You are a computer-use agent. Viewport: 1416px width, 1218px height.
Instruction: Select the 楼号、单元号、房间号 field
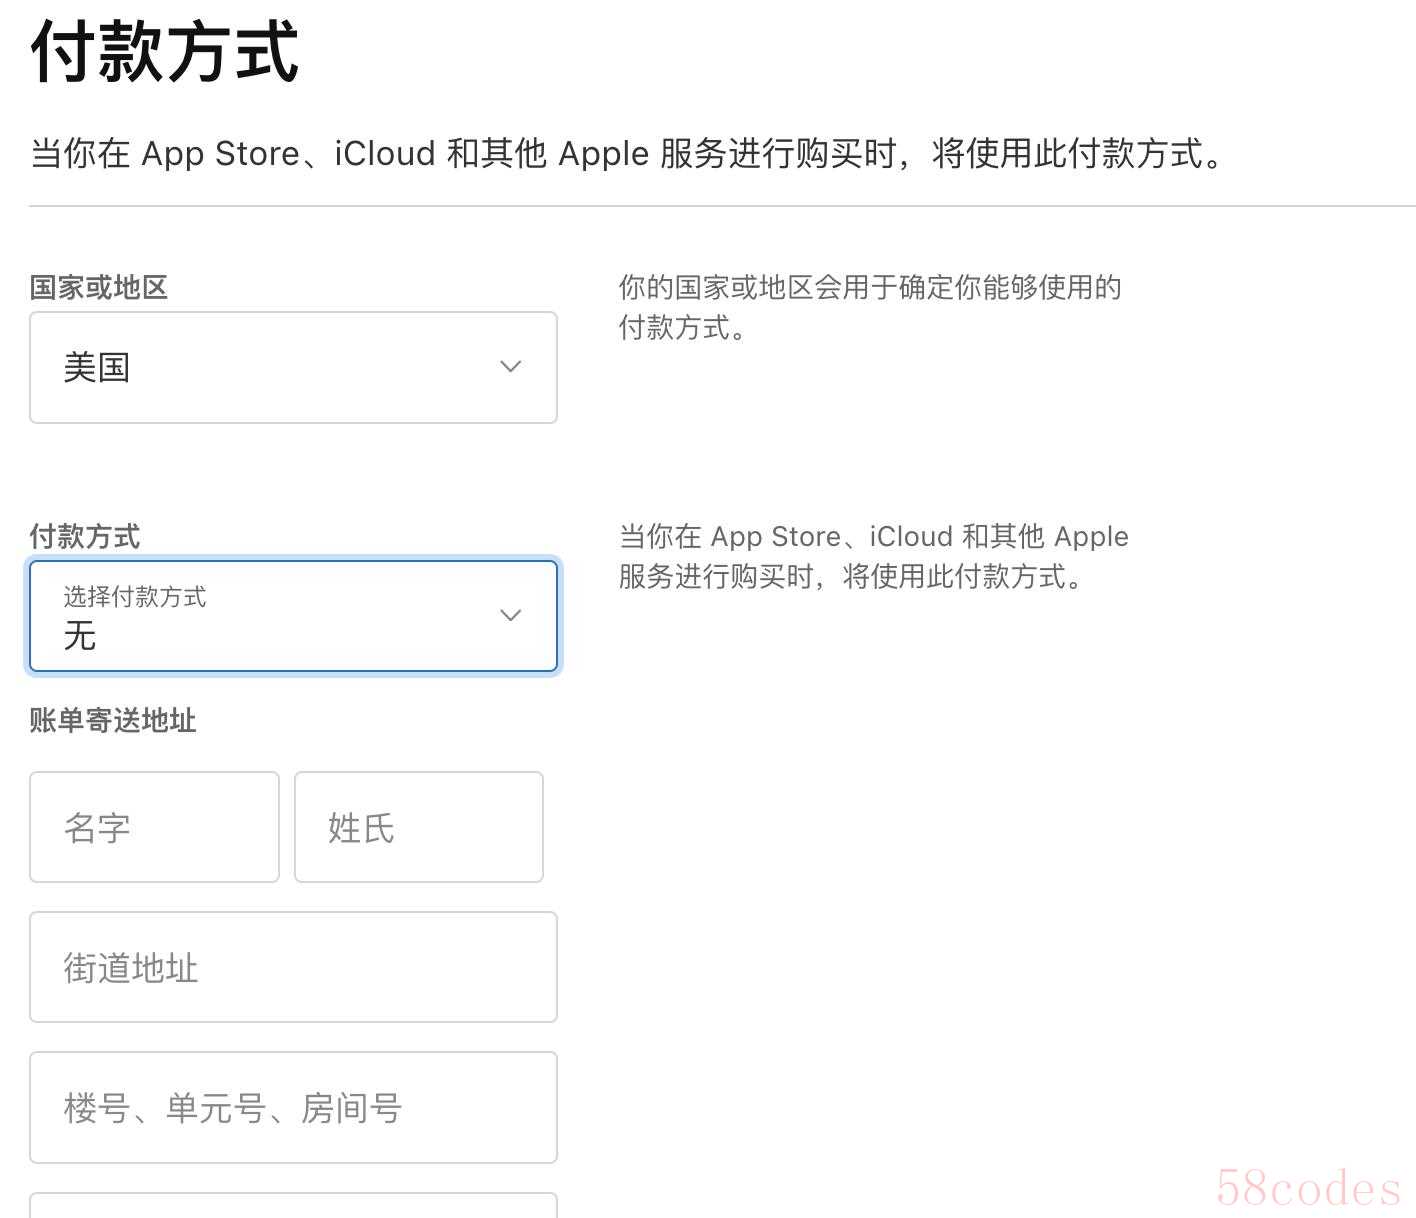(x=293, y=1107)
